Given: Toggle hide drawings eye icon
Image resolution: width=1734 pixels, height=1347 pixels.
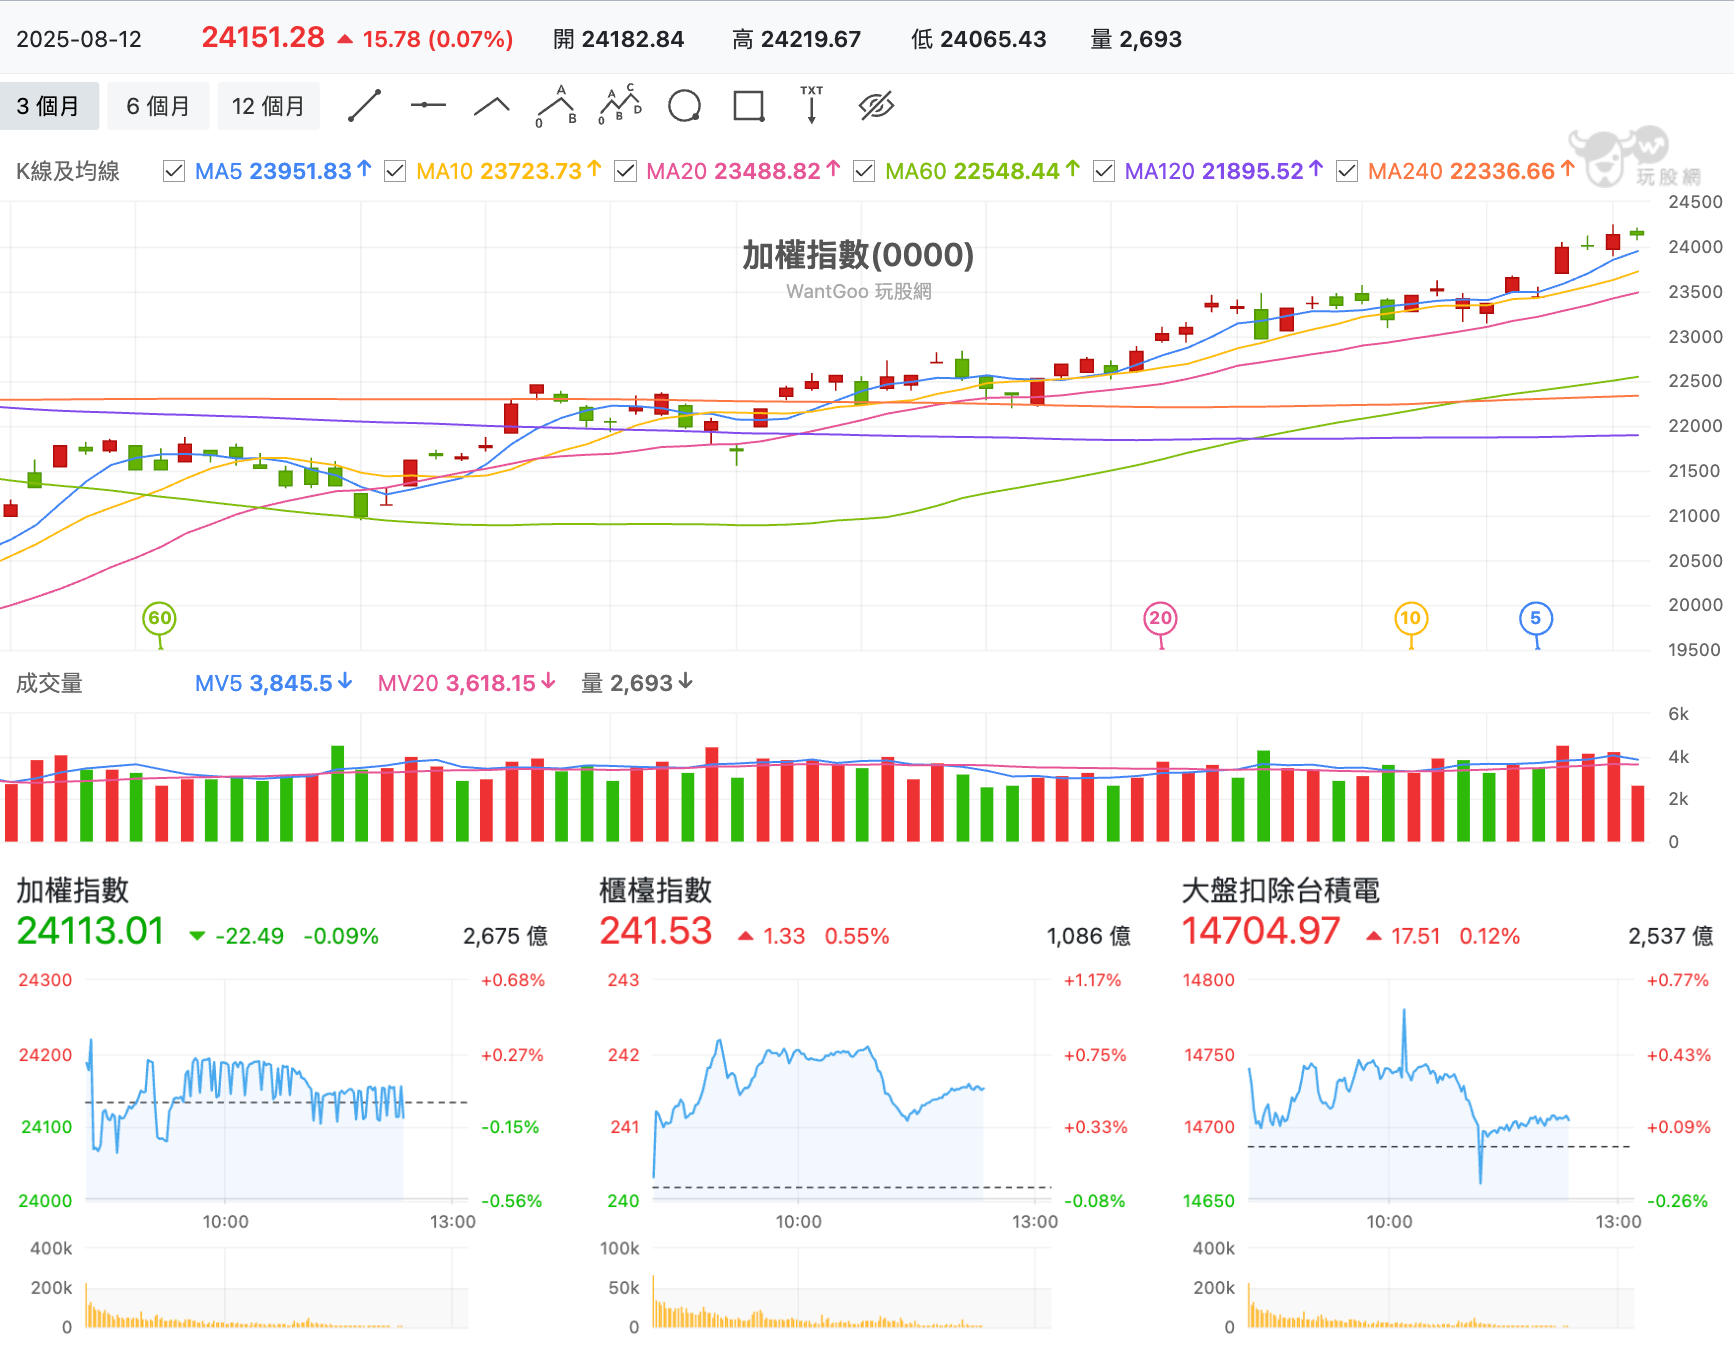Looking at the screenshot, I should click(876, 106).
